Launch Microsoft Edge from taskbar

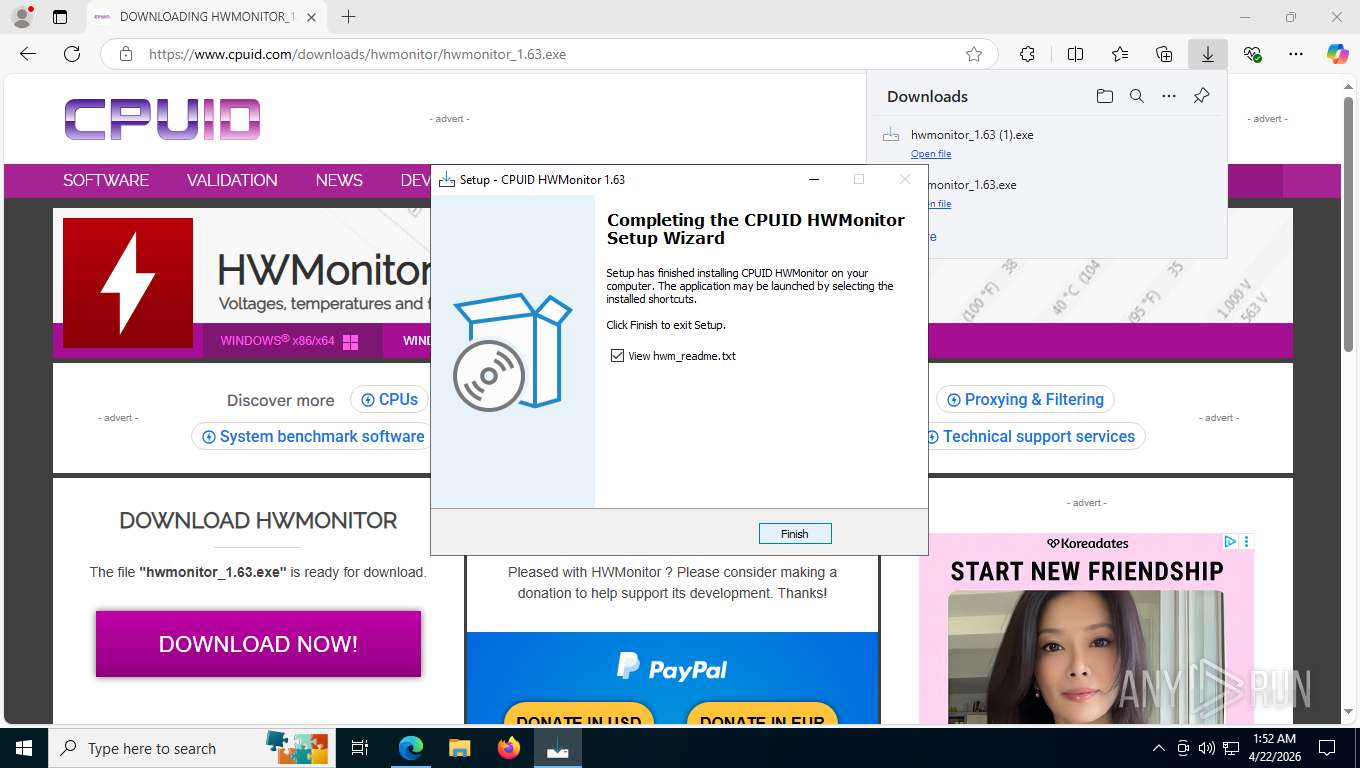(x=411, y=748)
